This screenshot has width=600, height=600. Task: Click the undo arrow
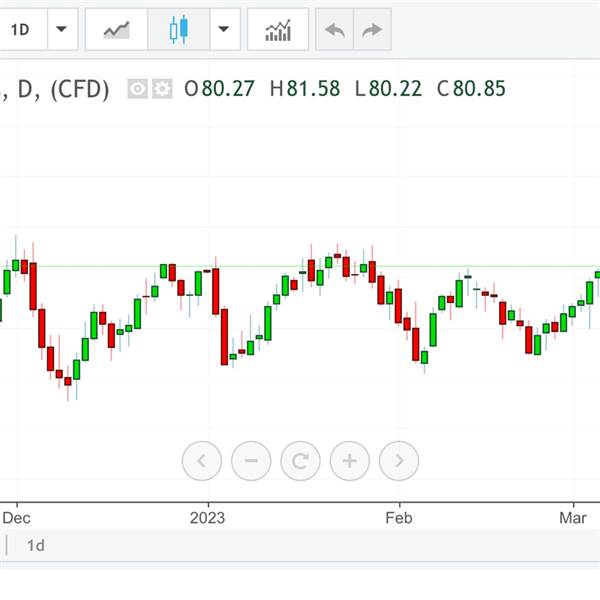click(334, 29)
